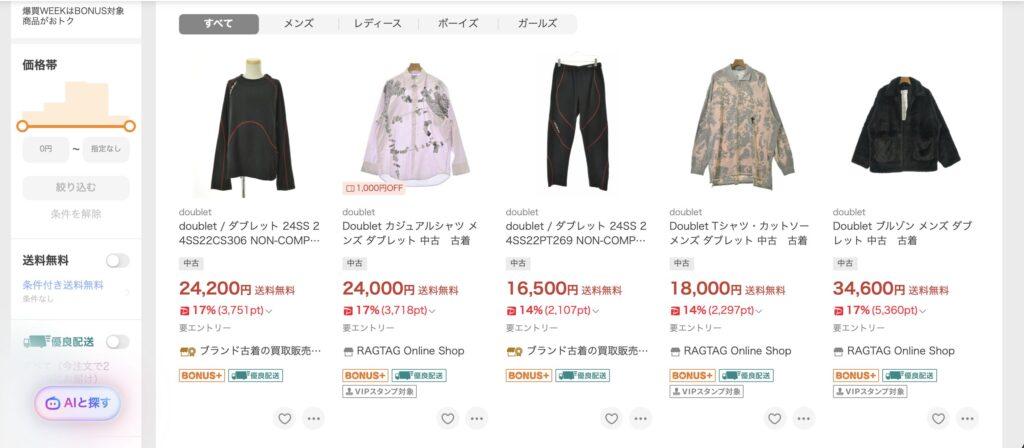Select the レディース category tab

click(x=378, y=24)
